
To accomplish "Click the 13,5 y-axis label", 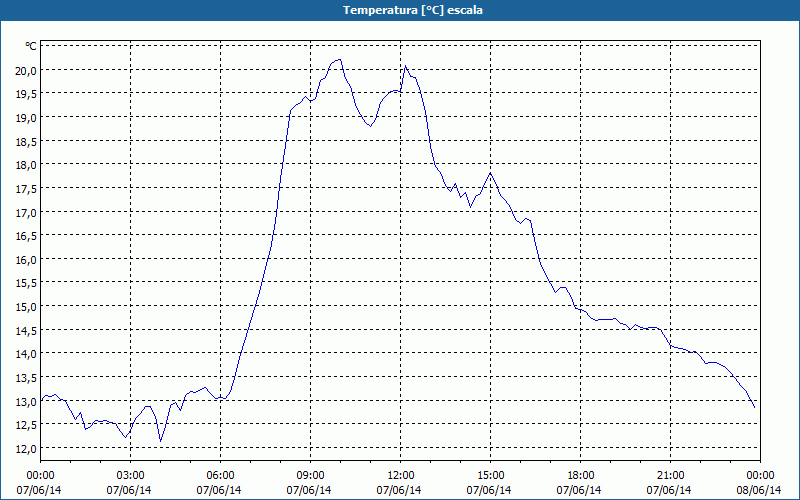I will point(26,378).
